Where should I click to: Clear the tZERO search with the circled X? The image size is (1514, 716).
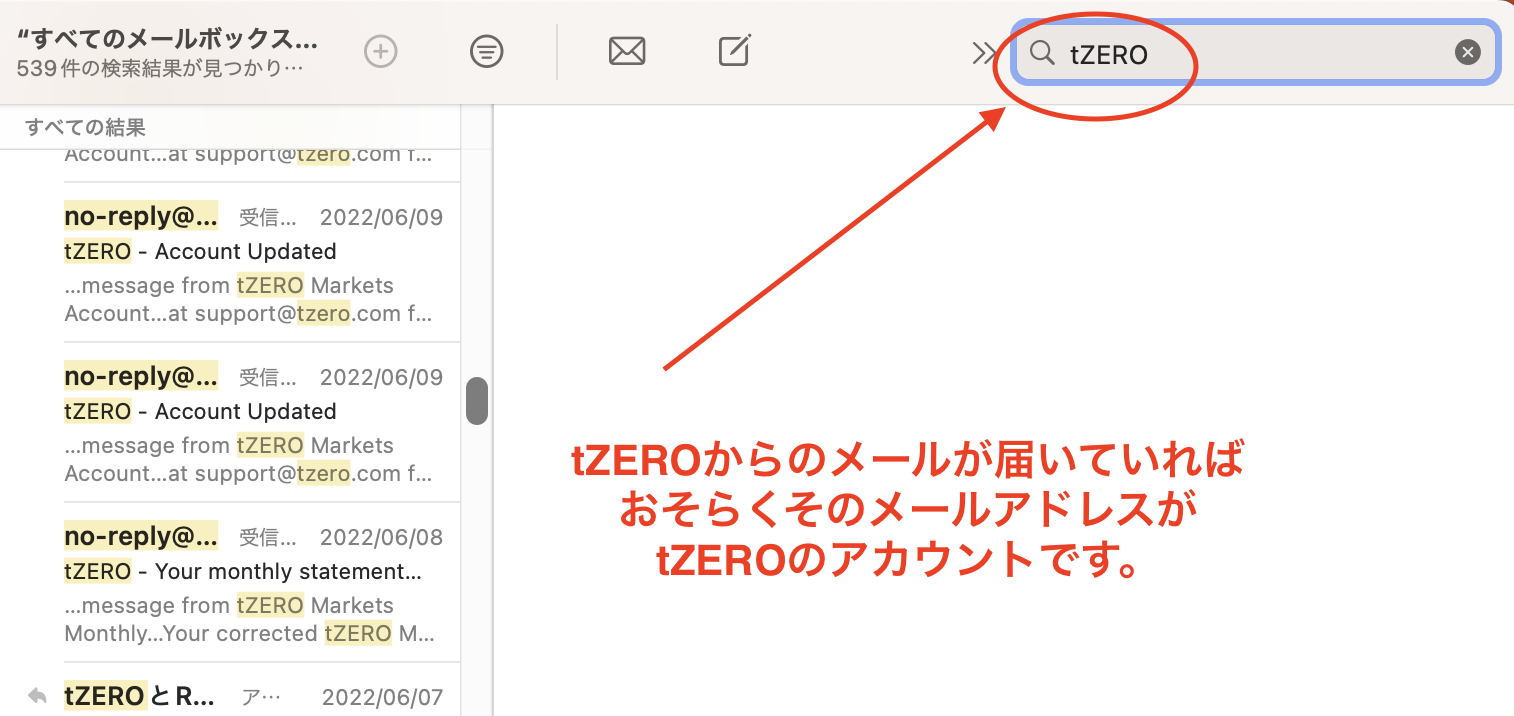pyautogui.click(x=1467, y=52)
